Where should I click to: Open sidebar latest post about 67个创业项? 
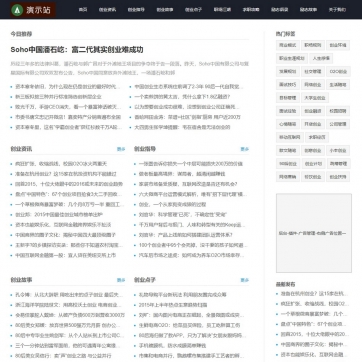tap(314, 324)
